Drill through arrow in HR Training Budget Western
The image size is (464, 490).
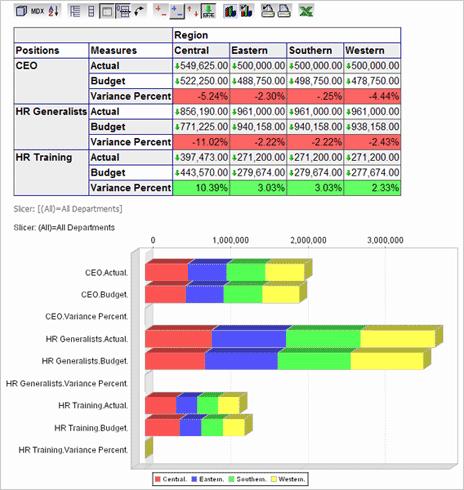(x=349, y=173)
